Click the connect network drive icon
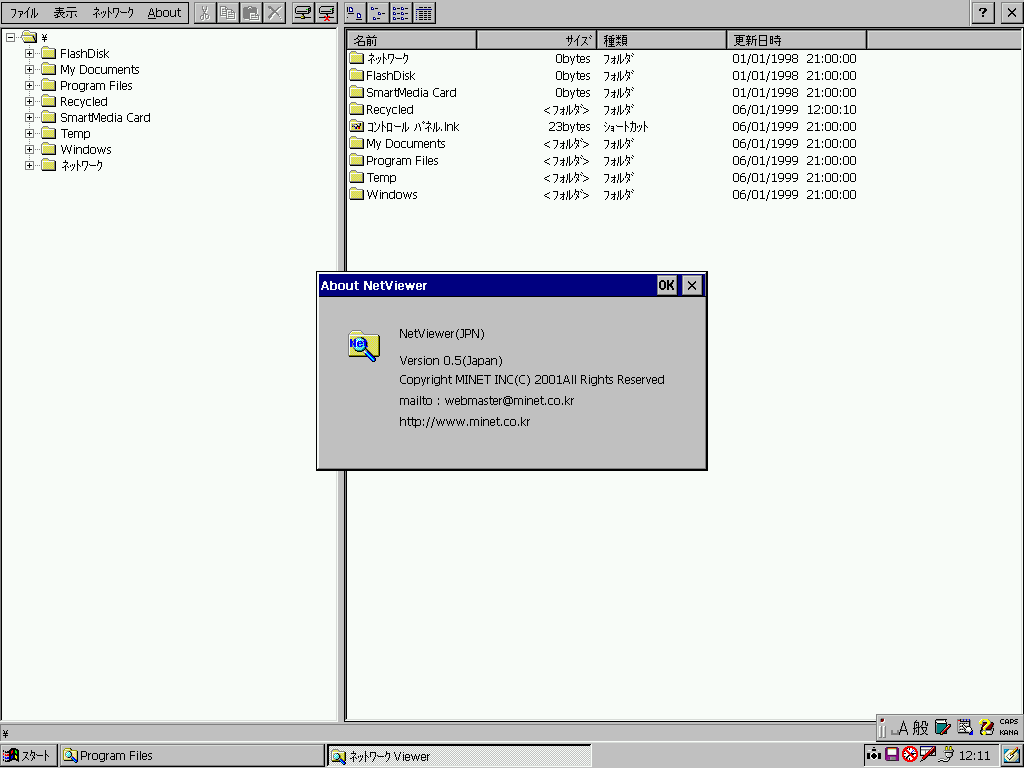 (x=302, y=13)
